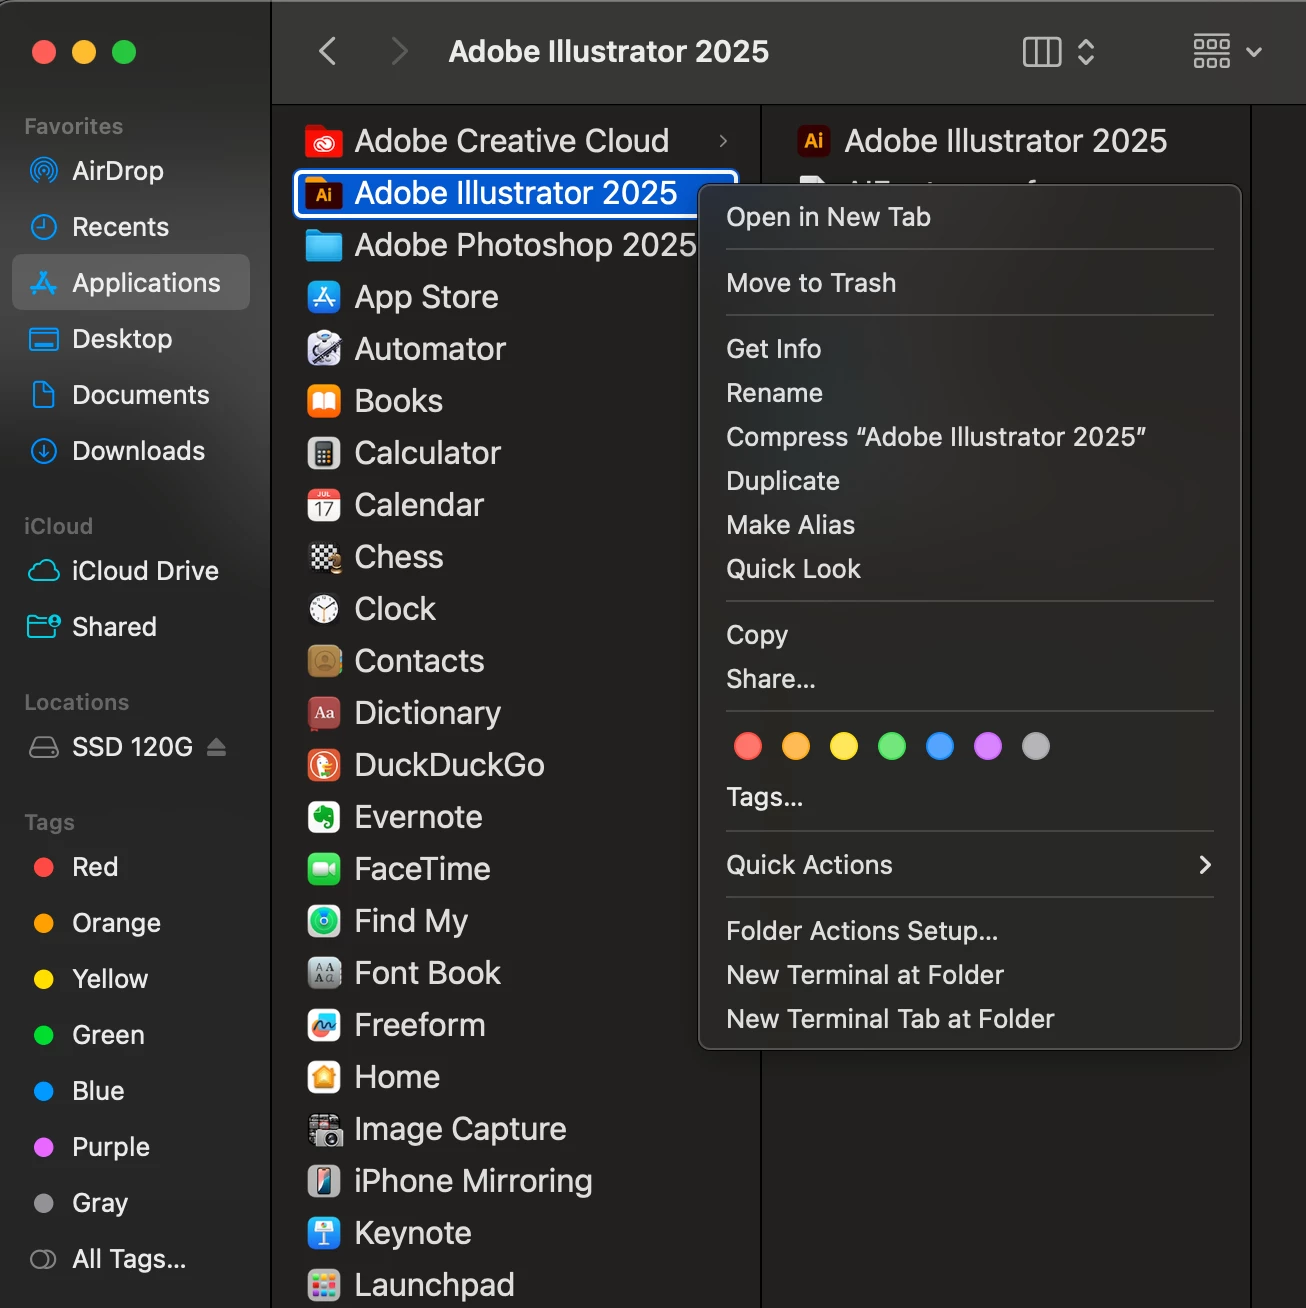Select the Find My app icon
This screenshot has width=1306, height=1308.
pyautogui.click(x=323, y=921)
